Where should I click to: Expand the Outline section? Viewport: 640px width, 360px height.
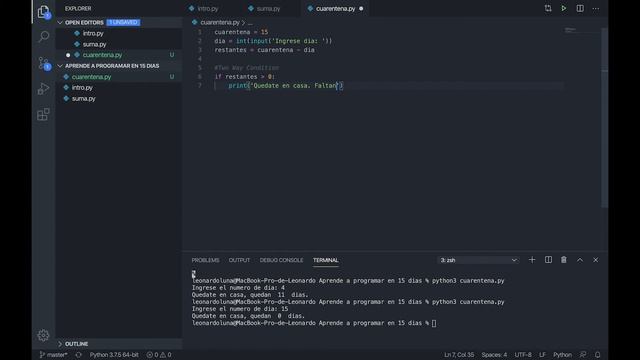click(76, 344)
